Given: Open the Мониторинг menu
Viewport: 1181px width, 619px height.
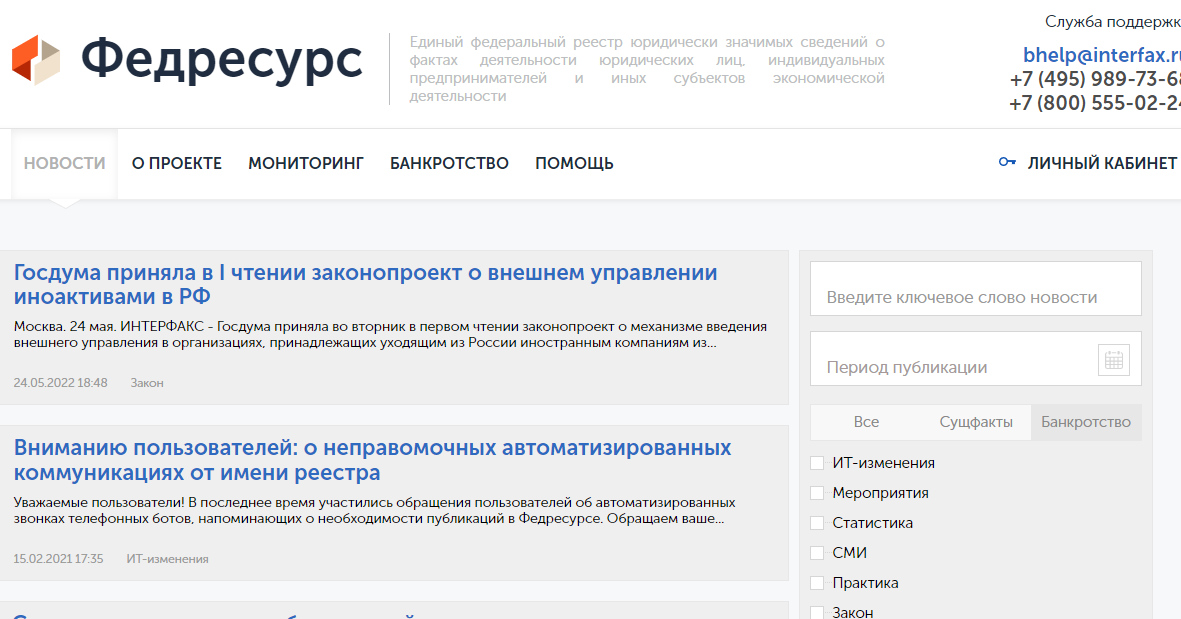Looking at the screenshot, I should 306,163.
